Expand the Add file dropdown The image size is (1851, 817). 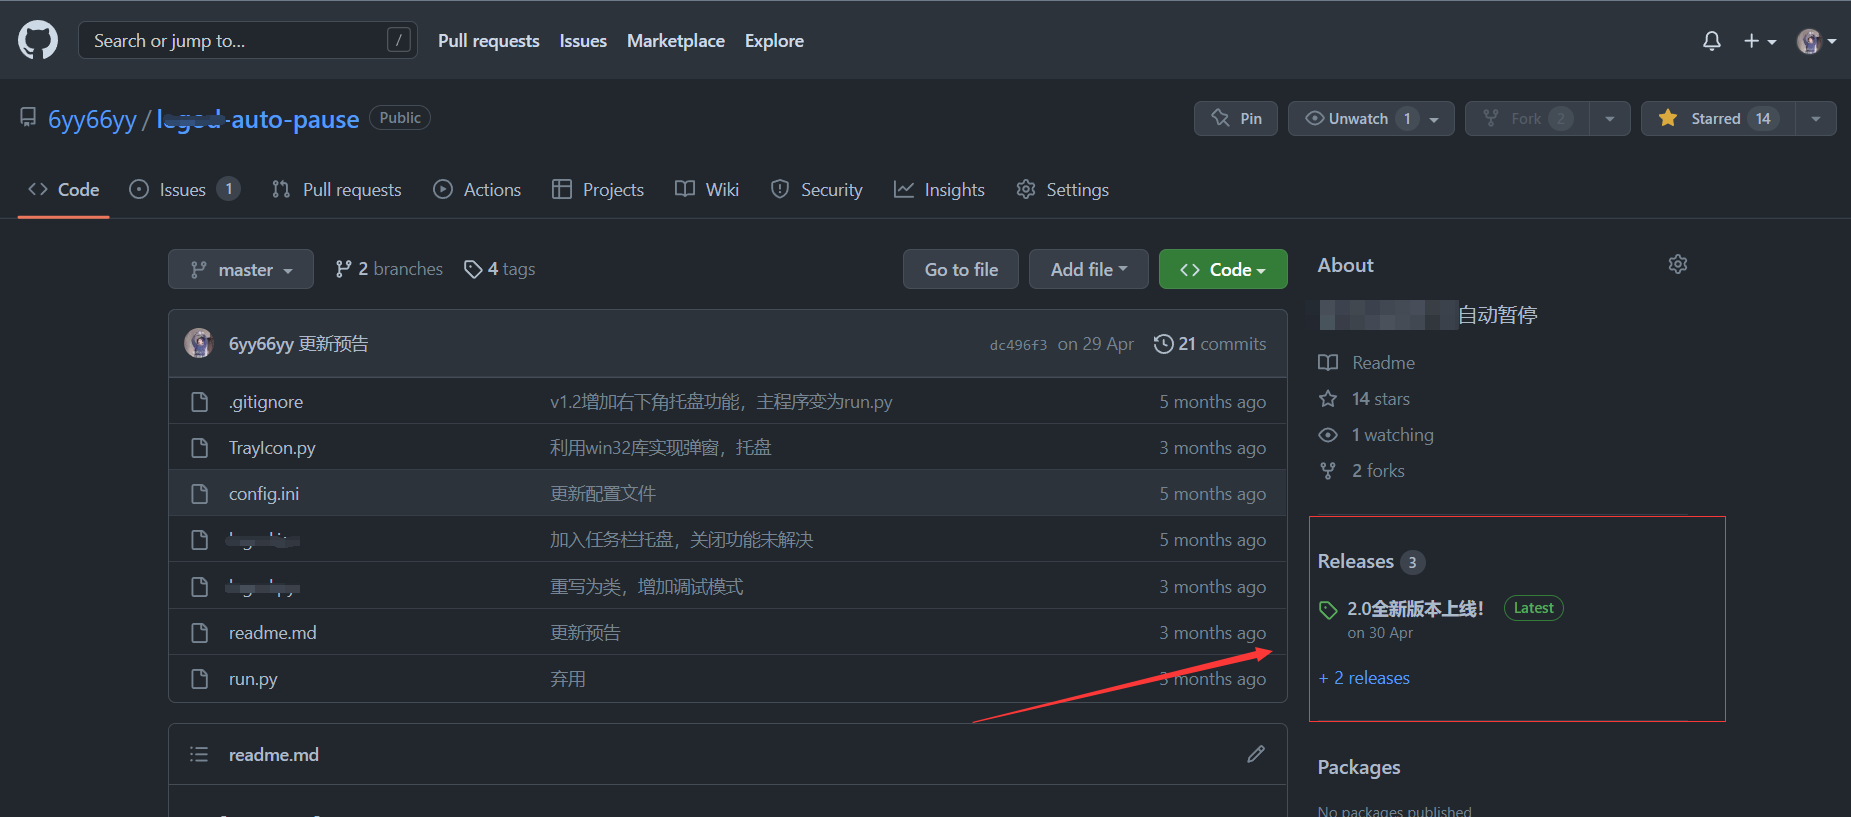click(1089, 269)
